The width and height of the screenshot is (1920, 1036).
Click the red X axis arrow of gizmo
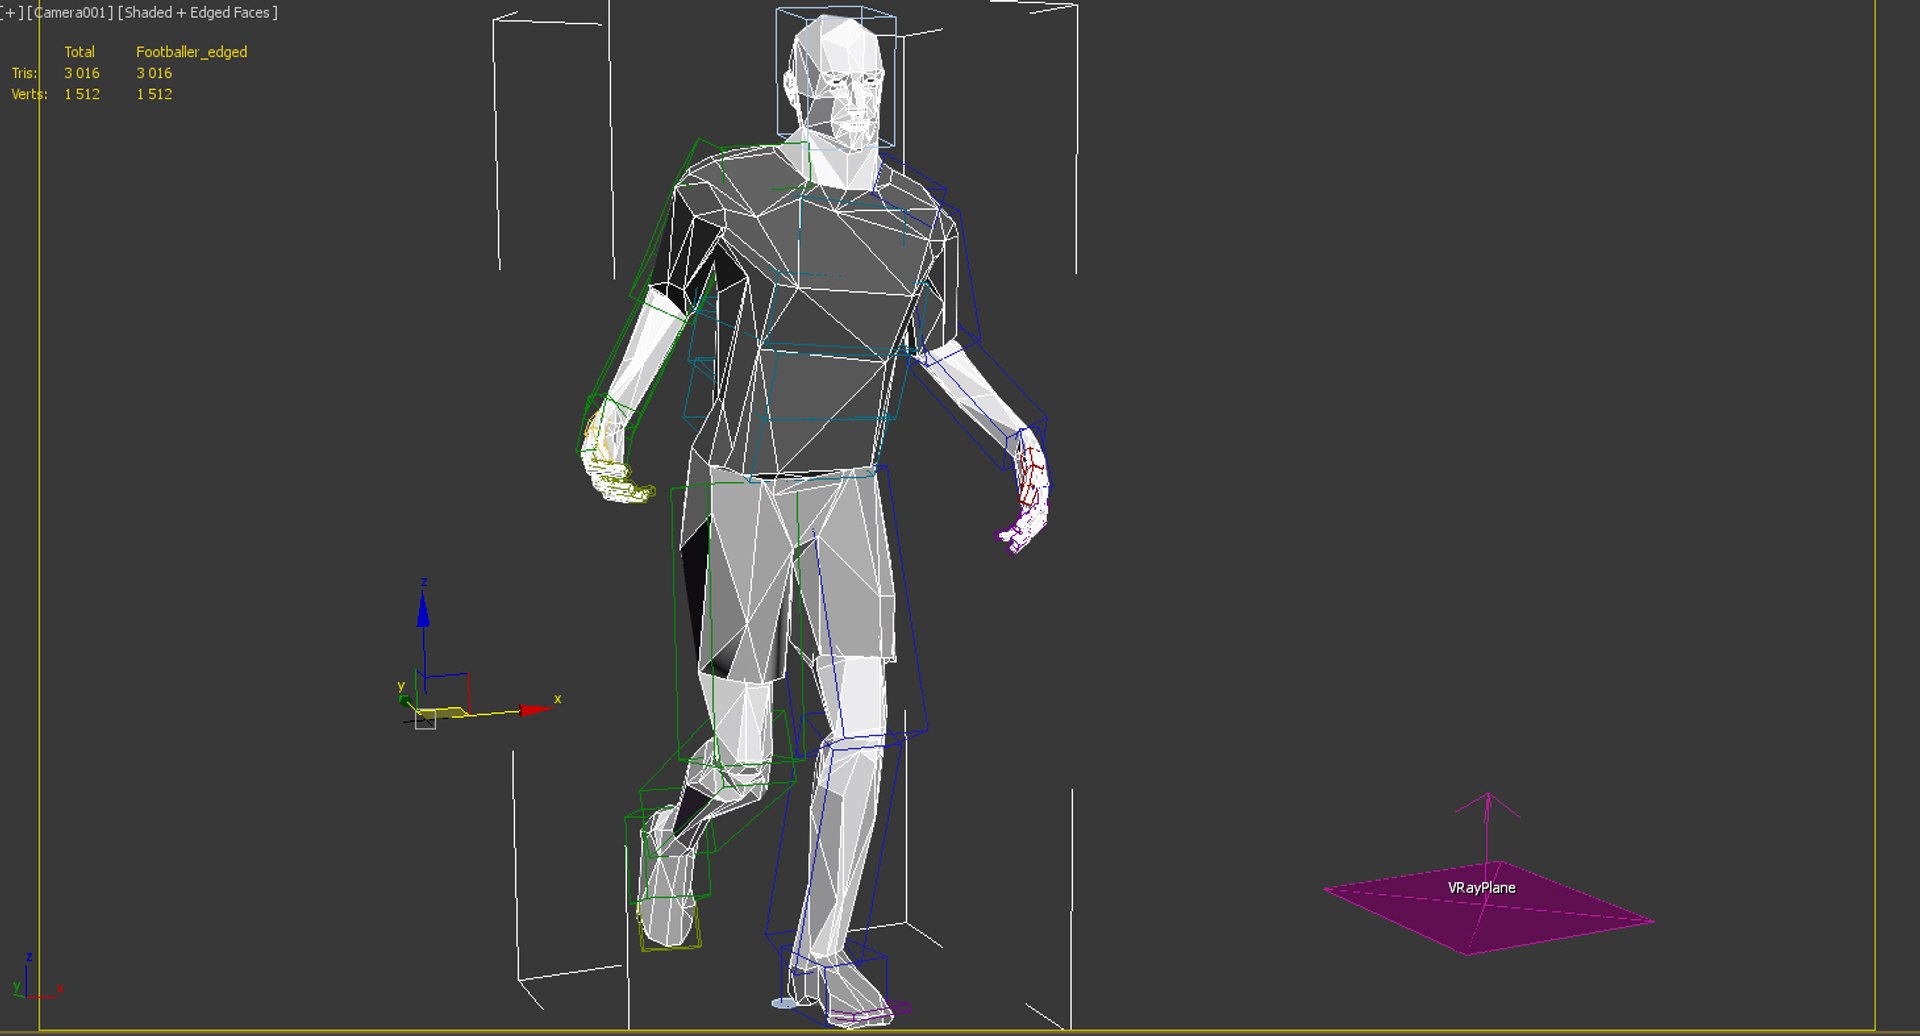[x=536, y=710]
